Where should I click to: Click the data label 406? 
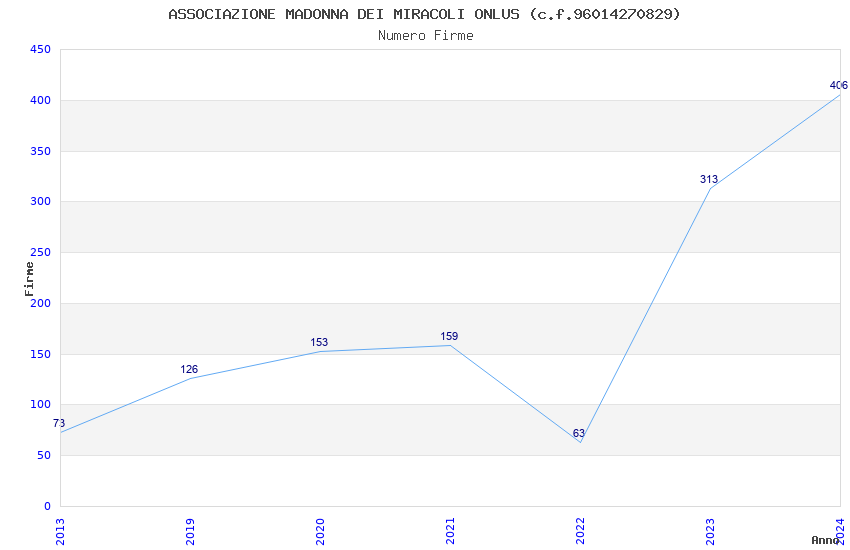pyautogui.click(x=839, y=85)
